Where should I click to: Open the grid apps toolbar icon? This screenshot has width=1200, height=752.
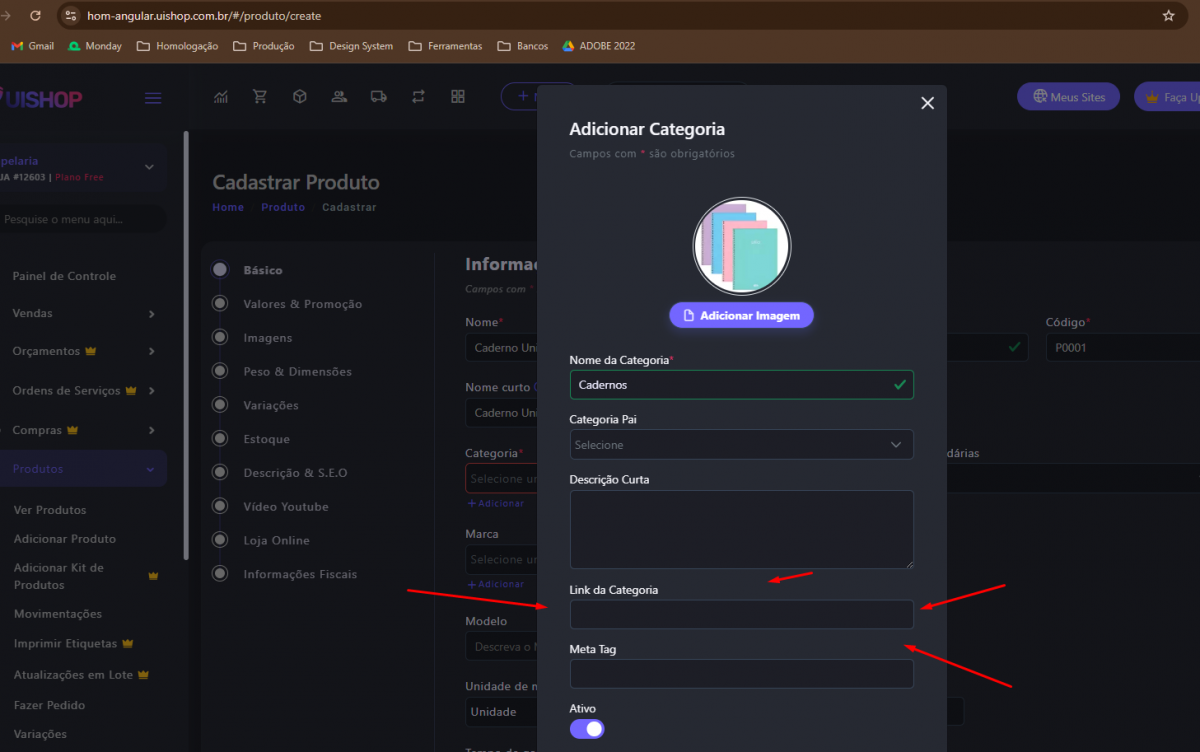point(458,97)
